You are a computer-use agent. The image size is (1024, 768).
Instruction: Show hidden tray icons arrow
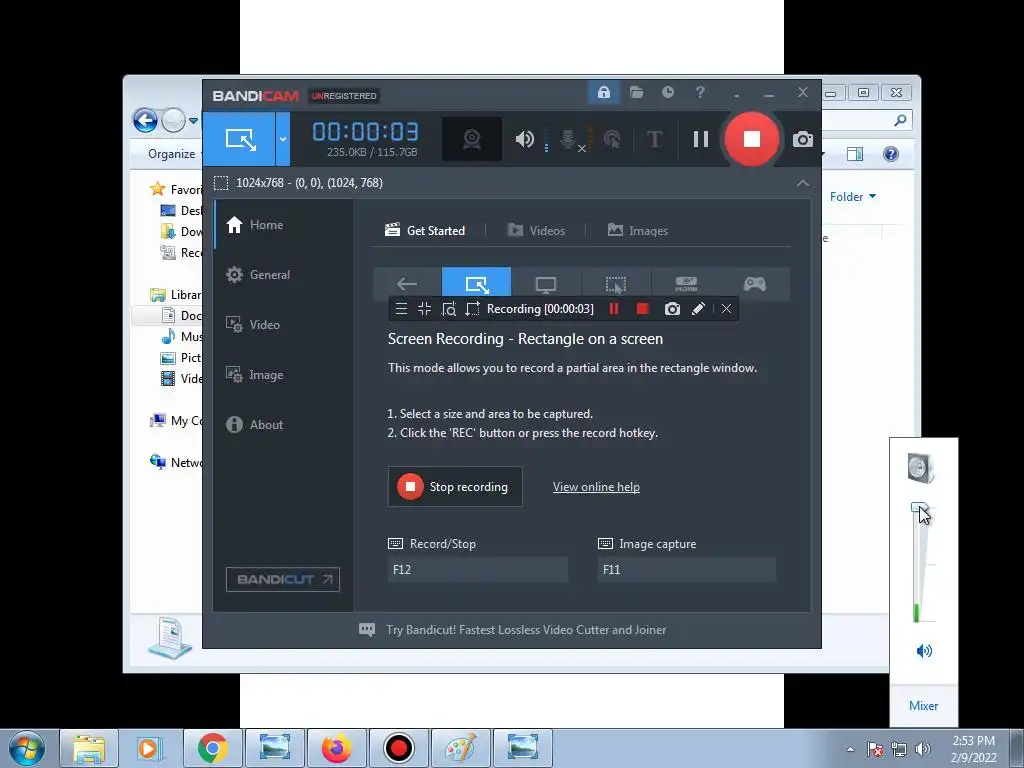click(850, 749)
